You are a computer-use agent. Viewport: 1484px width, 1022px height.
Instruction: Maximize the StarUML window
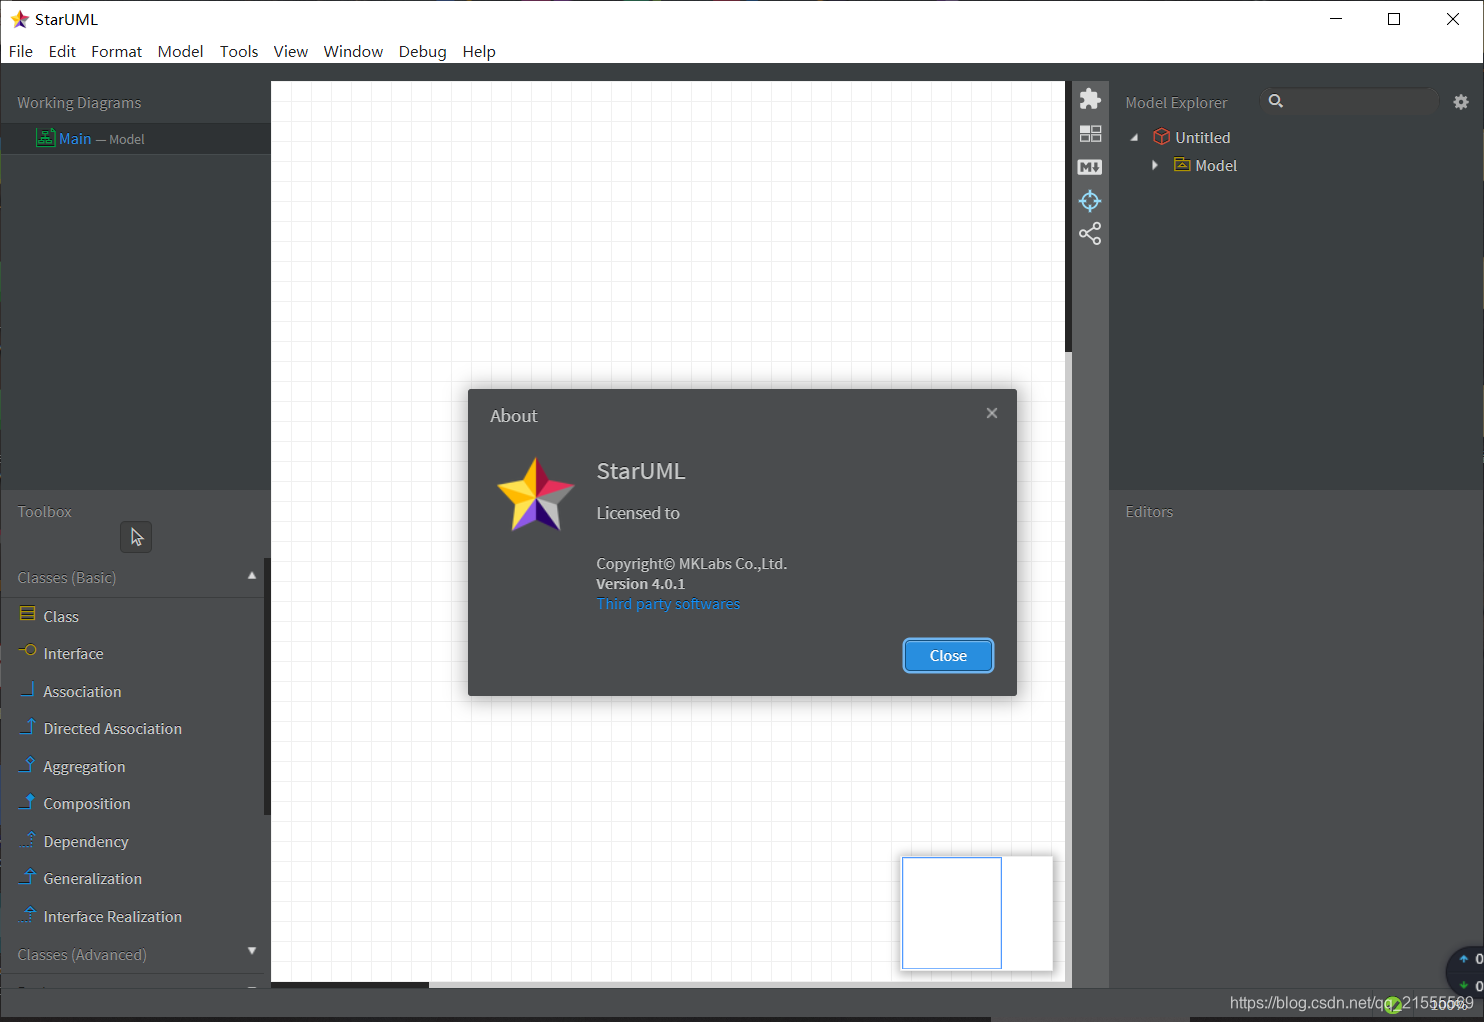coord(1394,19)
